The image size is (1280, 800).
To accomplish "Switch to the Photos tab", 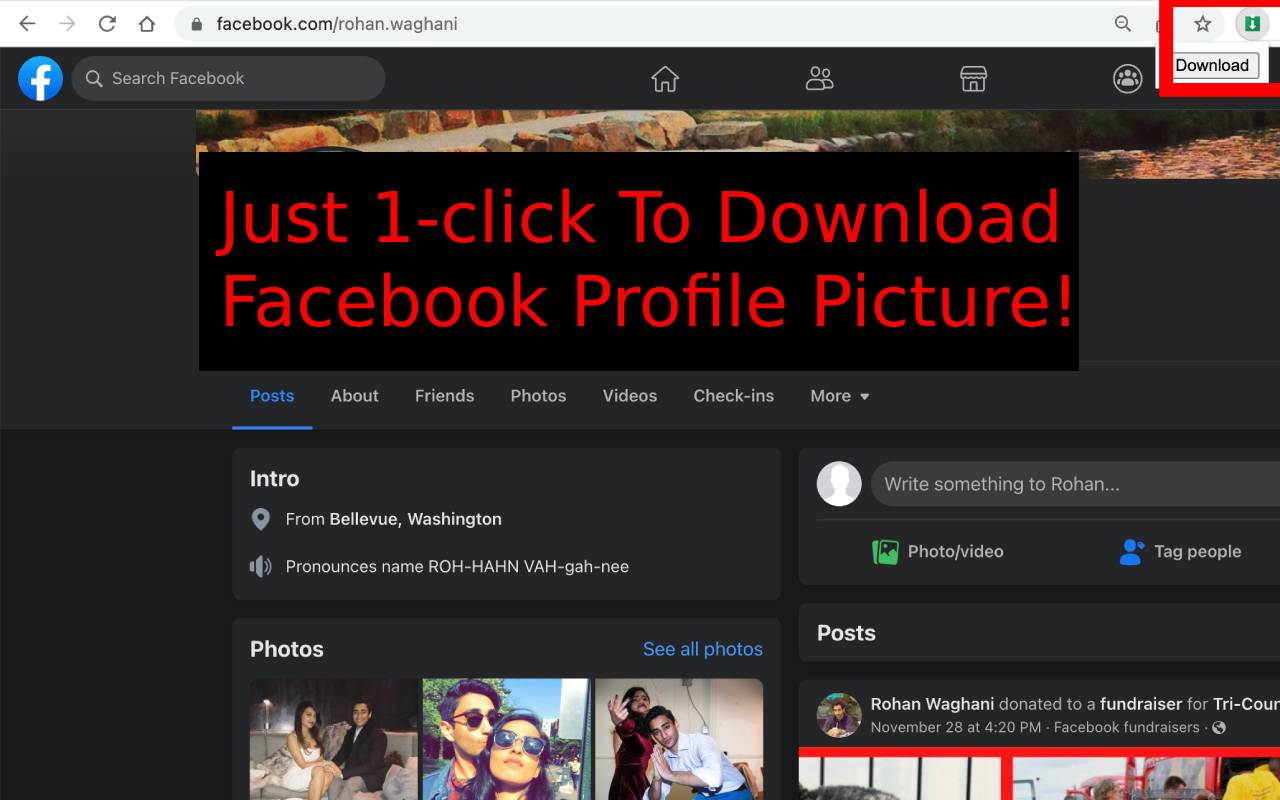I will [538, 396].
